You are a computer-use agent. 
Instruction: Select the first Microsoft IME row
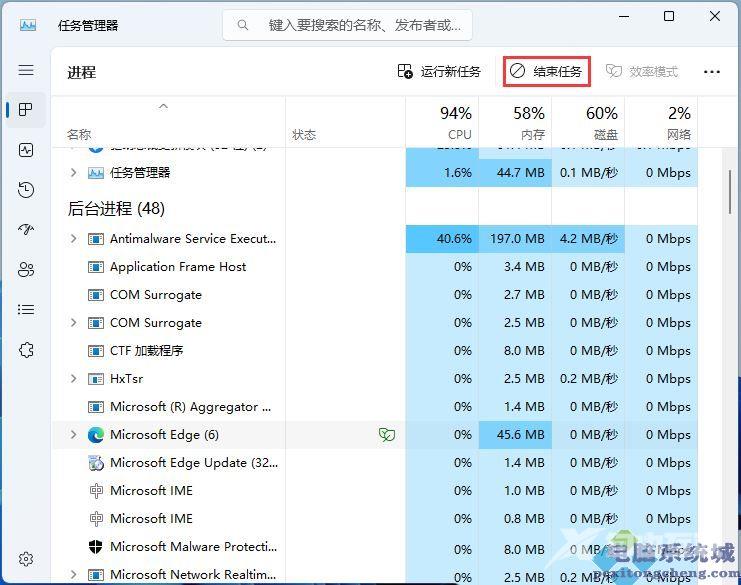coord(374,491)
